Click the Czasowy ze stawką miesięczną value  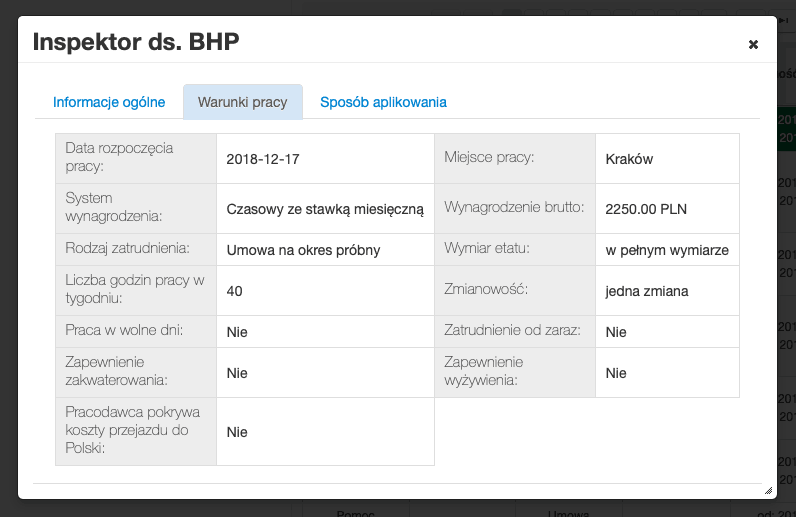325,209
